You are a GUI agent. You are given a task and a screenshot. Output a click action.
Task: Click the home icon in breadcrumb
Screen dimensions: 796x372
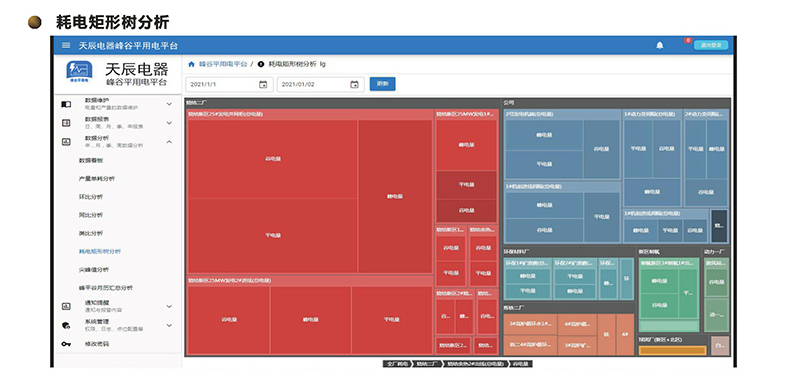pos(191,64)
